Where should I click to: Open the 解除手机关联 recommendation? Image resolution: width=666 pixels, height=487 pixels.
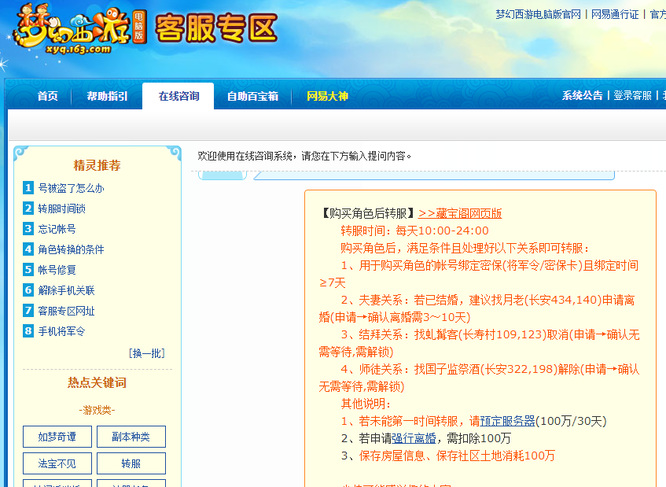66,290
